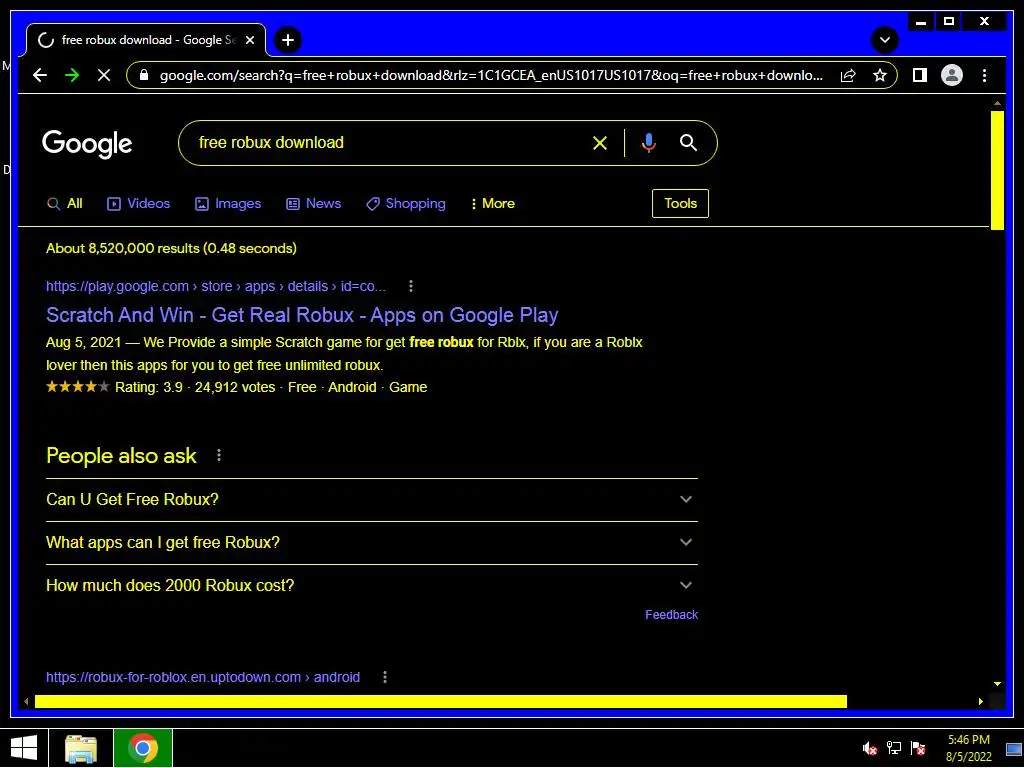Switch to the Shopping tab
This screenshot has width=1024, height=768.
coord(406,204)
